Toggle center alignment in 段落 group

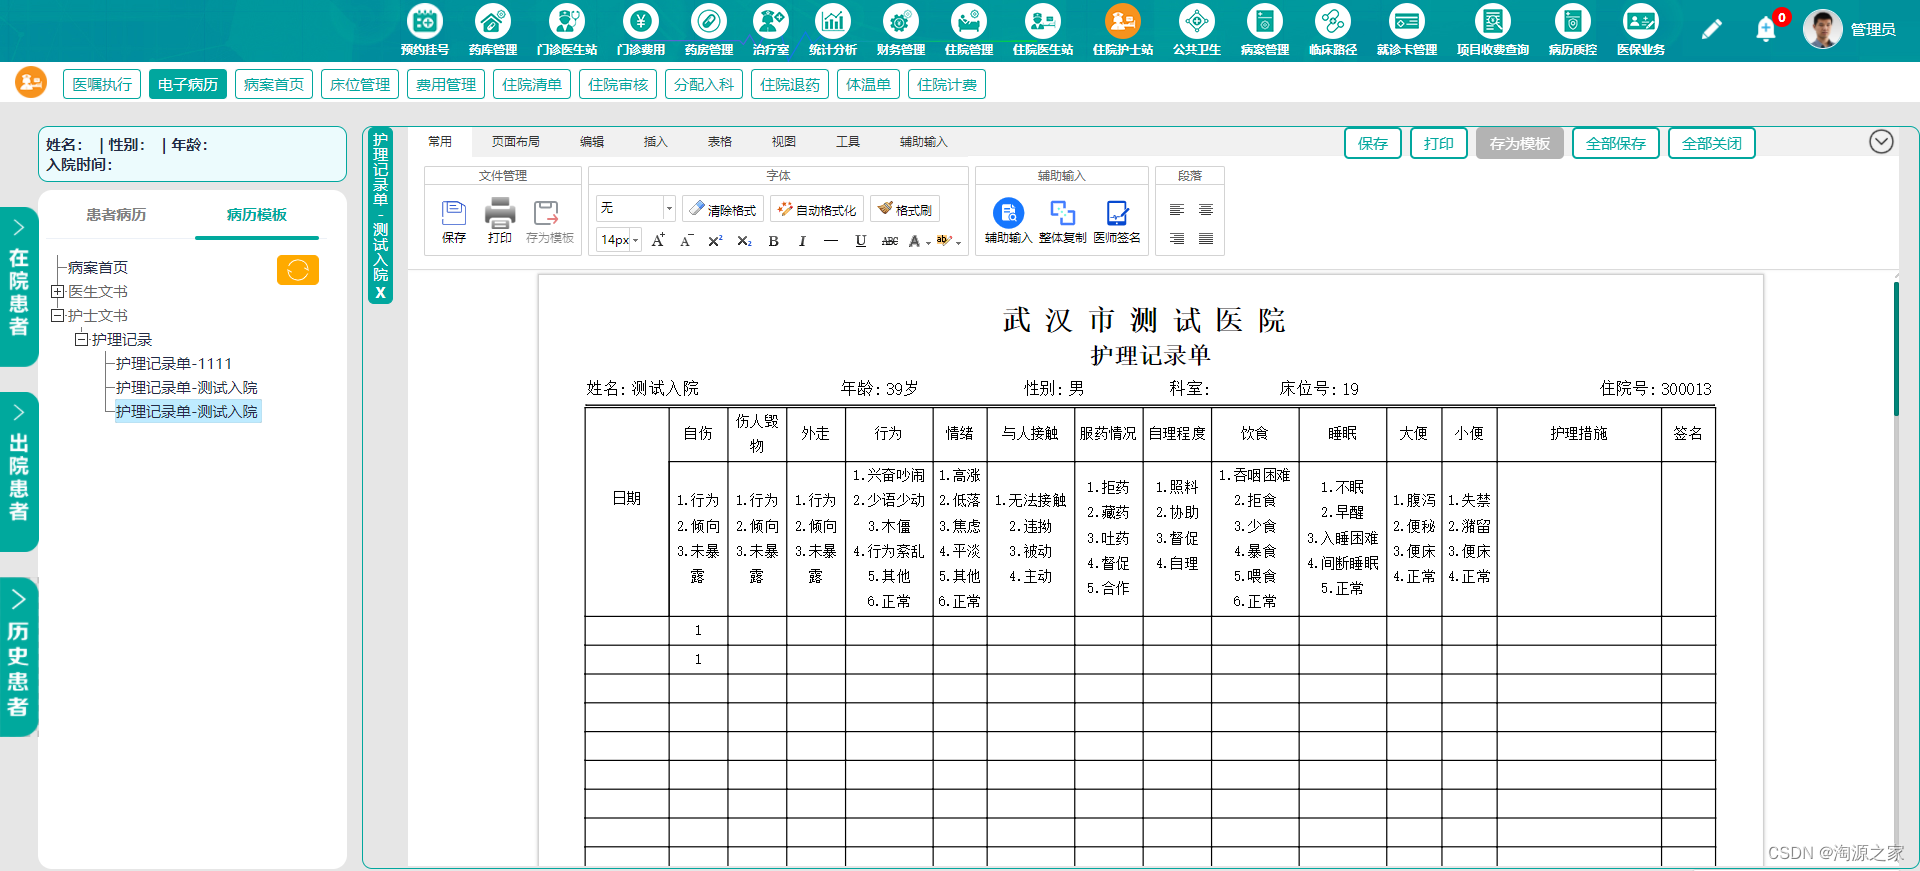coord(1206,210)
